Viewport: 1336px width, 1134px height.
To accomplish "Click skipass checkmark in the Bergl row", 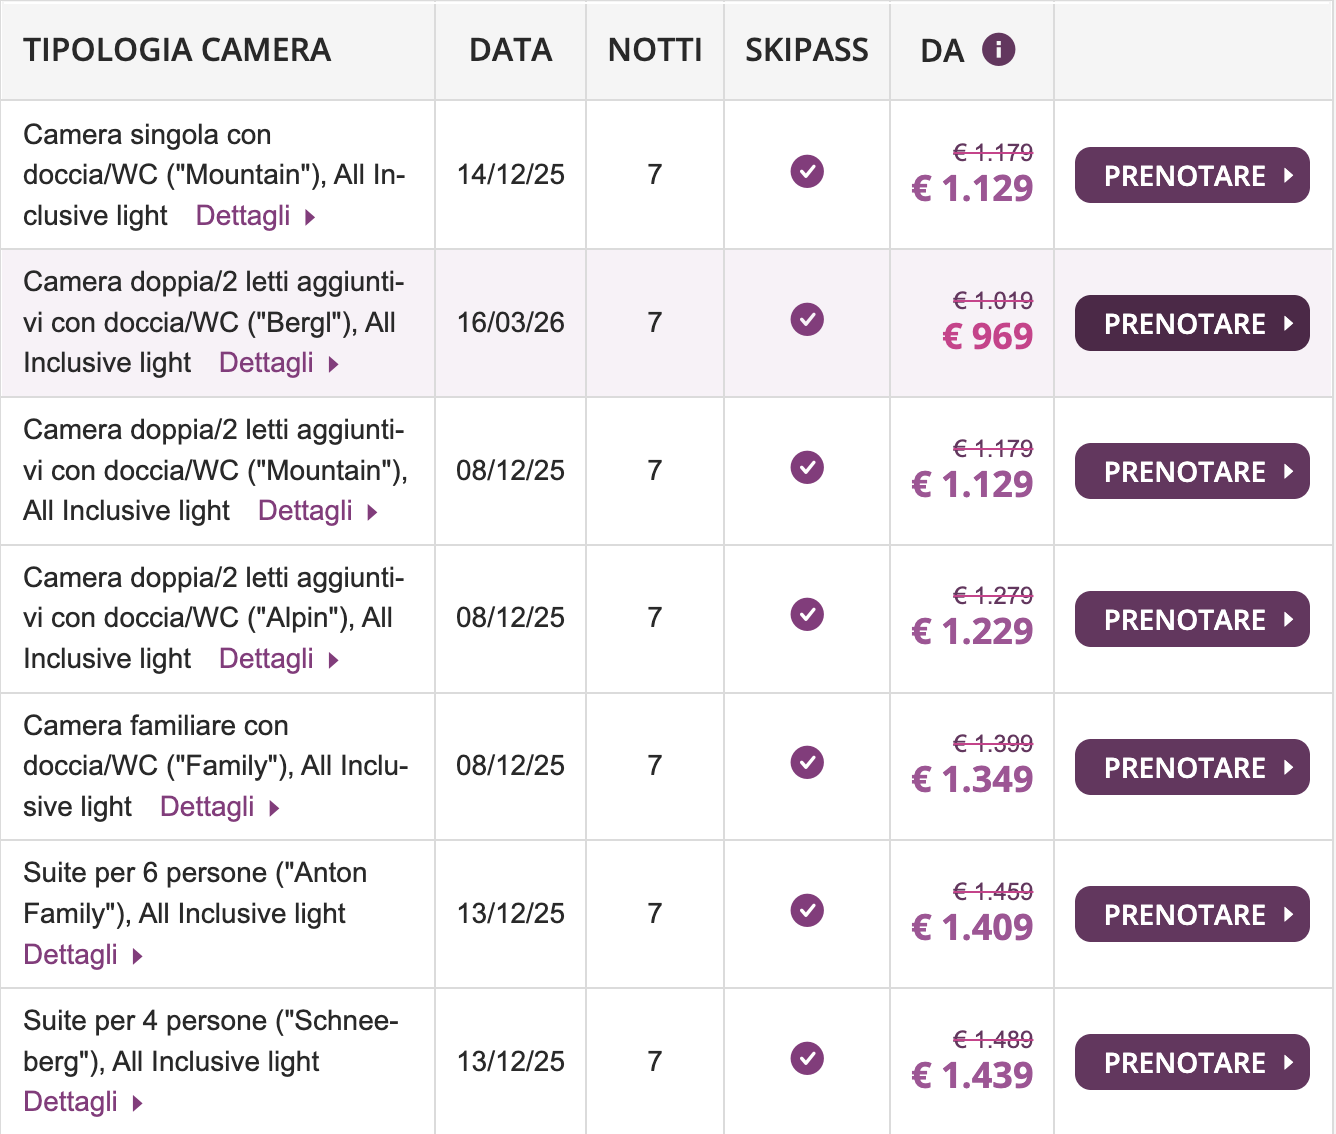I will [x=807, y=320].
